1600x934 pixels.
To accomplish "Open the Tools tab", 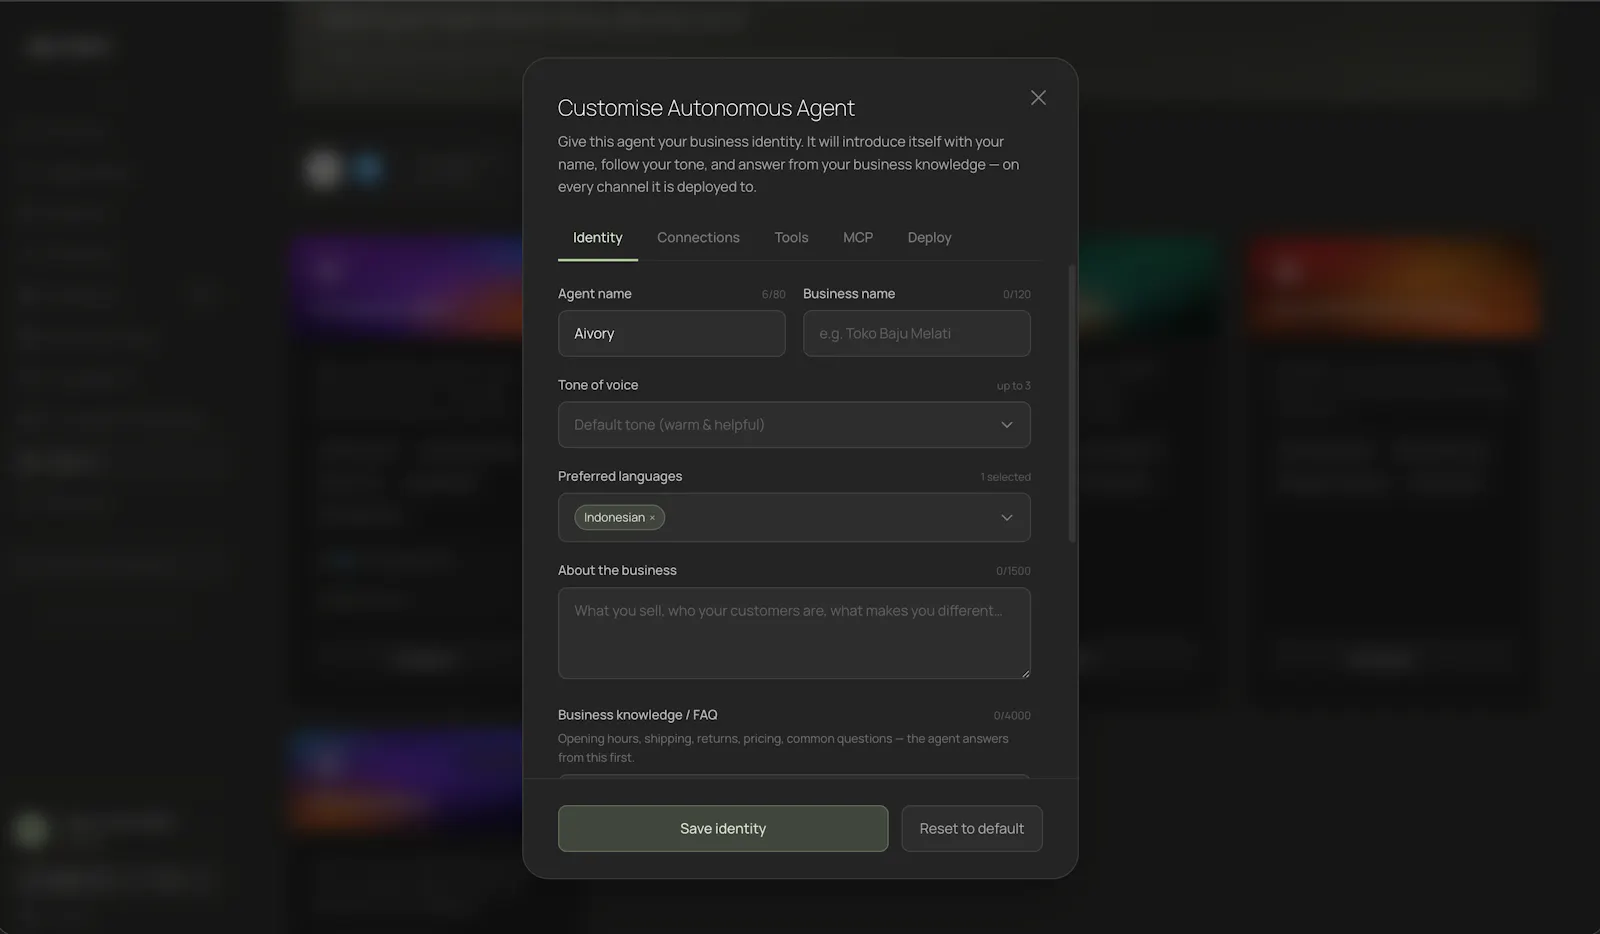I will click(791, 238).
